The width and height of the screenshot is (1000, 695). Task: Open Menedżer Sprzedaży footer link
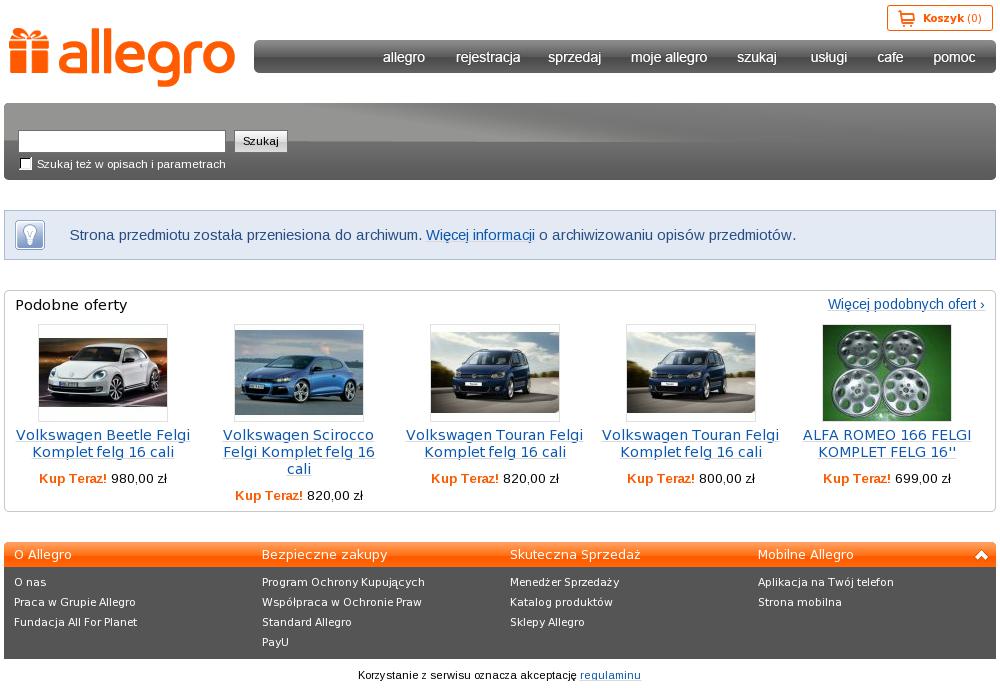pos(564,582)
